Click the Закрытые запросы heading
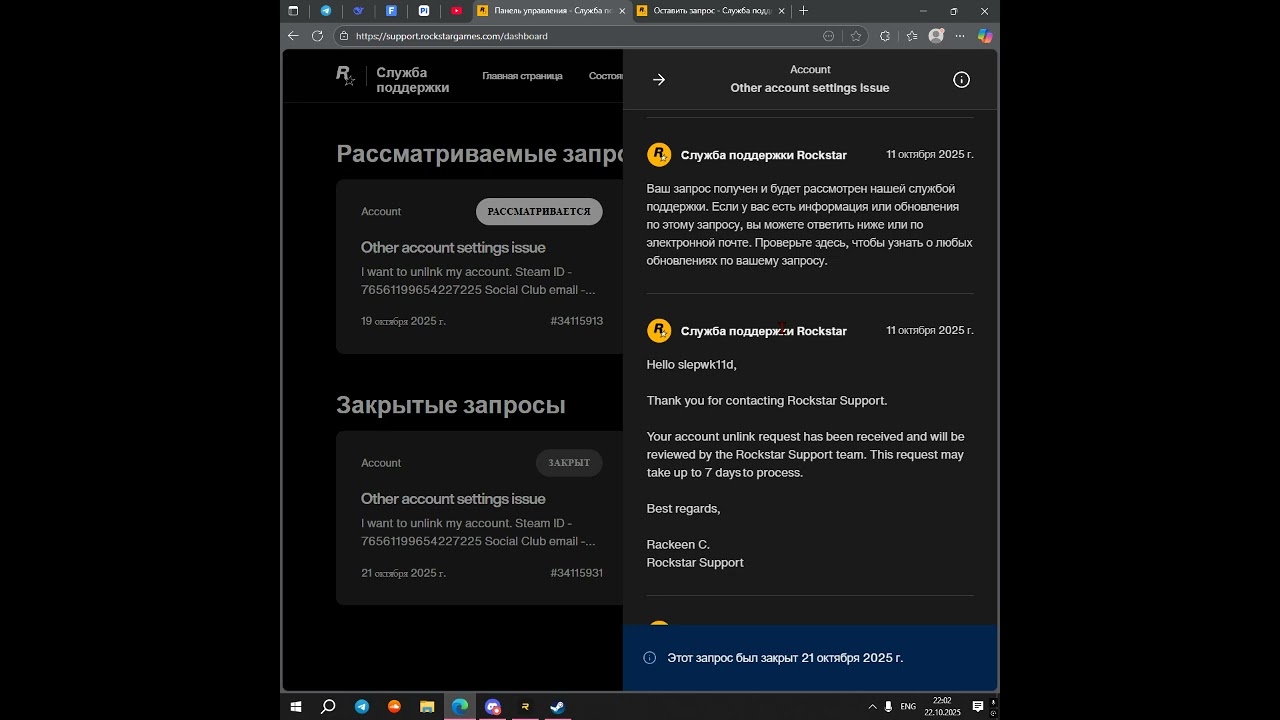This screenshot has height=720, width=1280. tap(451, 405)
